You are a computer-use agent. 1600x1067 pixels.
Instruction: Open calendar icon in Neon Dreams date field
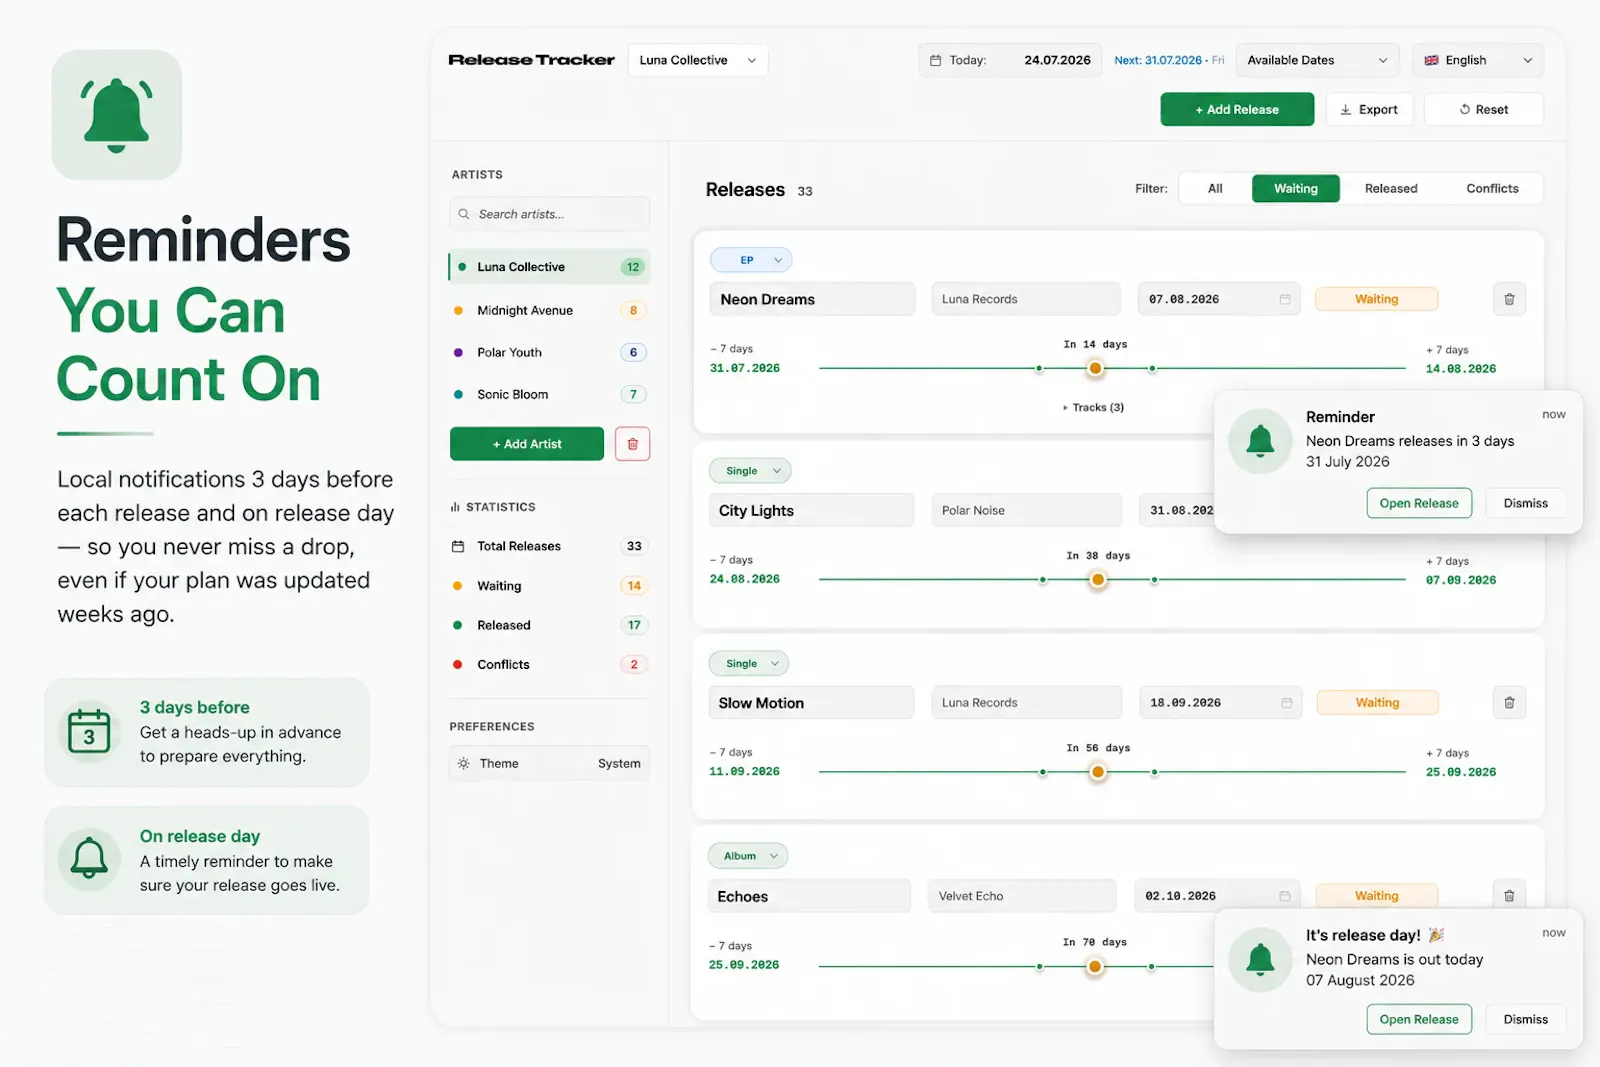[1285, 299]
